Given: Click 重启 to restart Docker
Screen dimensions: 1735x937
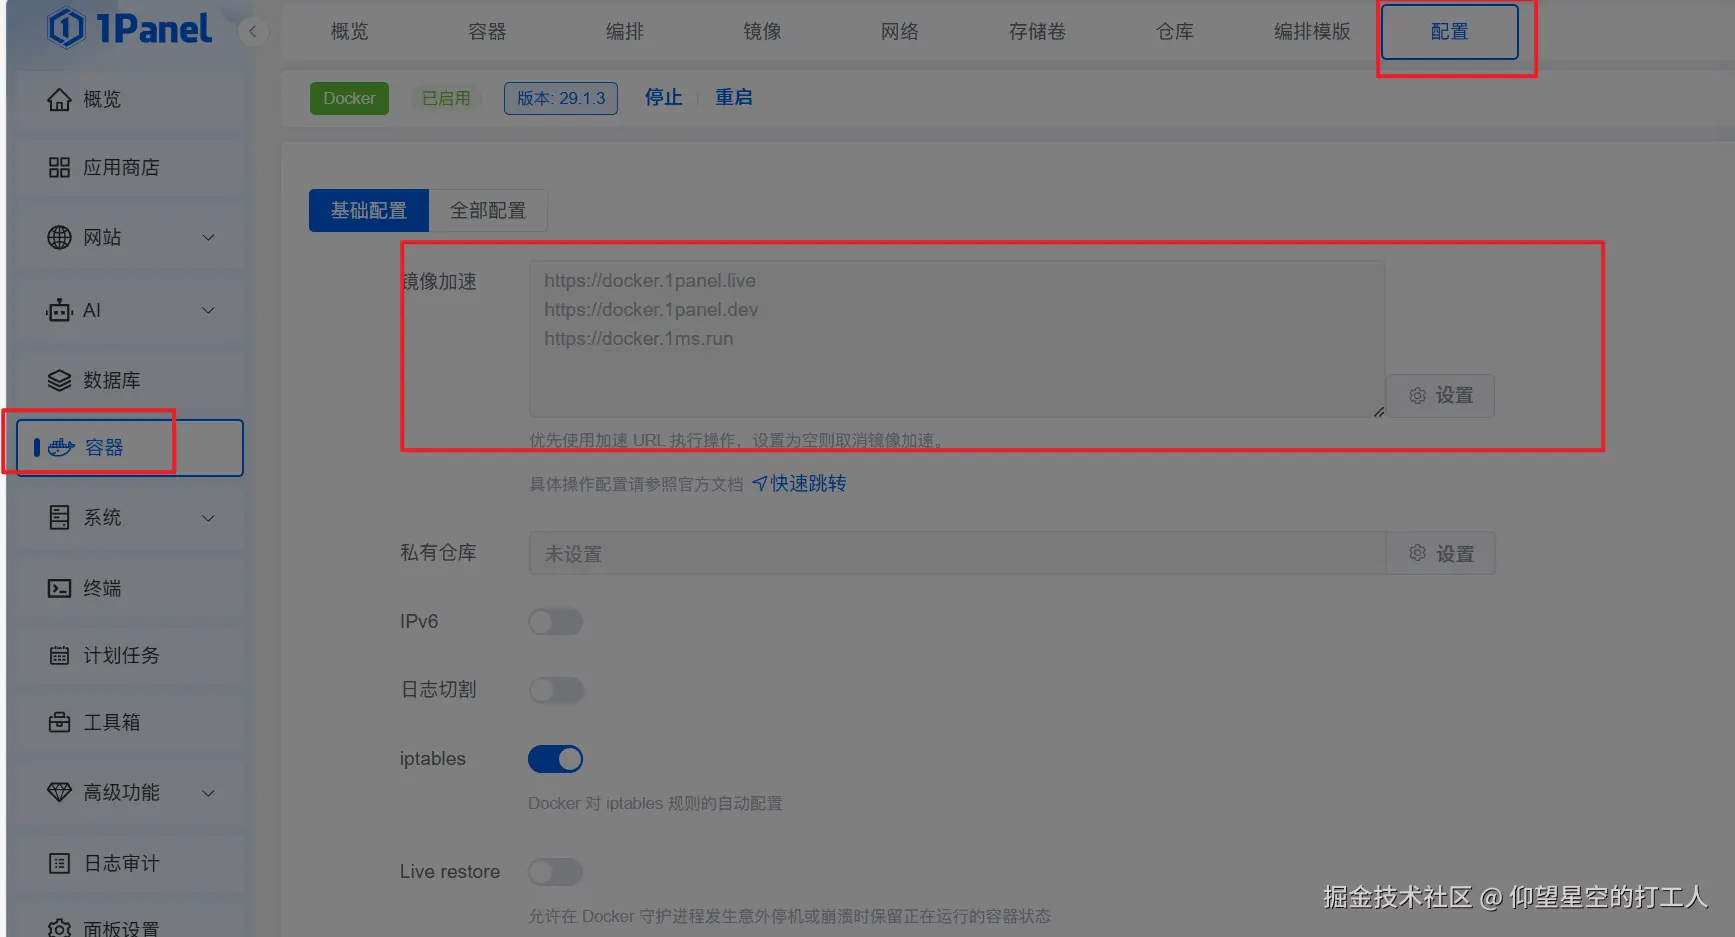Looking at the screenshot, I should (x=734, y=98).
